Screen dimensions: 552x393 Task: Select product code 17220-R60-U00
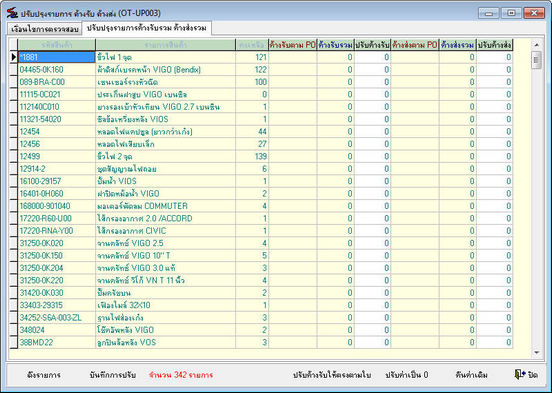(x=57, y=218)
